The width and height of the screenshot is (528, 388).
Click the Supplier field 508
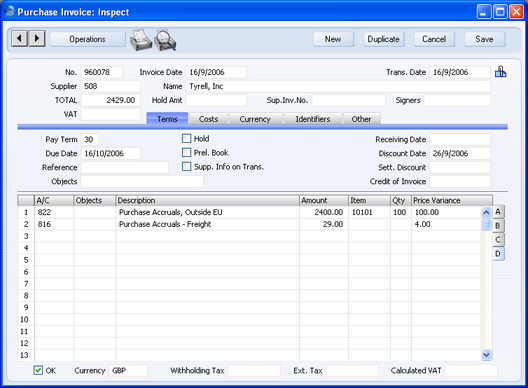(110, 86)
